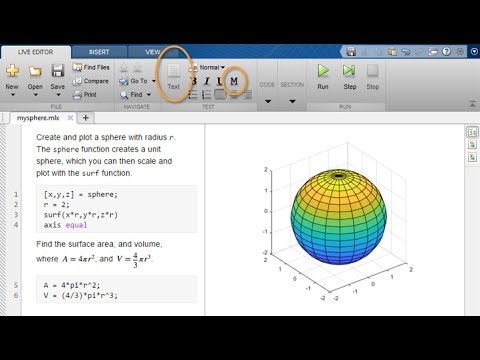Toggle numbered list formatting
This screenshot has height=360, width=480.
pyautogui.click(x=207, y=95)
